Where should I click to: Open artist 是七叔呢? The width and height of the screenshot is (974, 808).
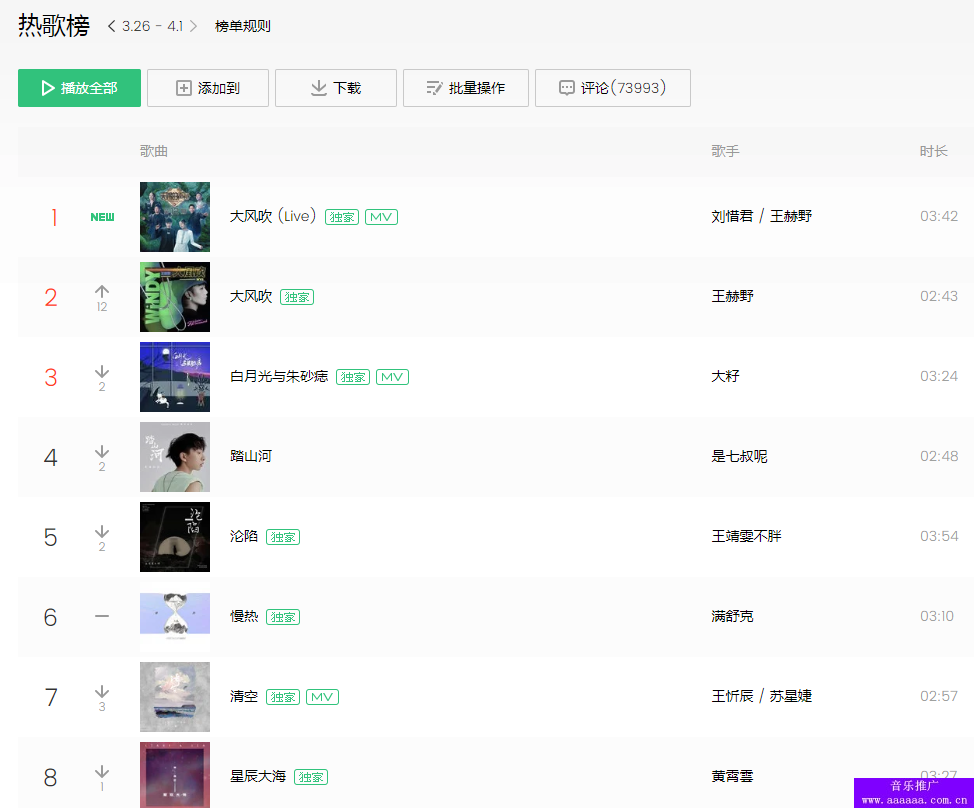tap(739, 456)
